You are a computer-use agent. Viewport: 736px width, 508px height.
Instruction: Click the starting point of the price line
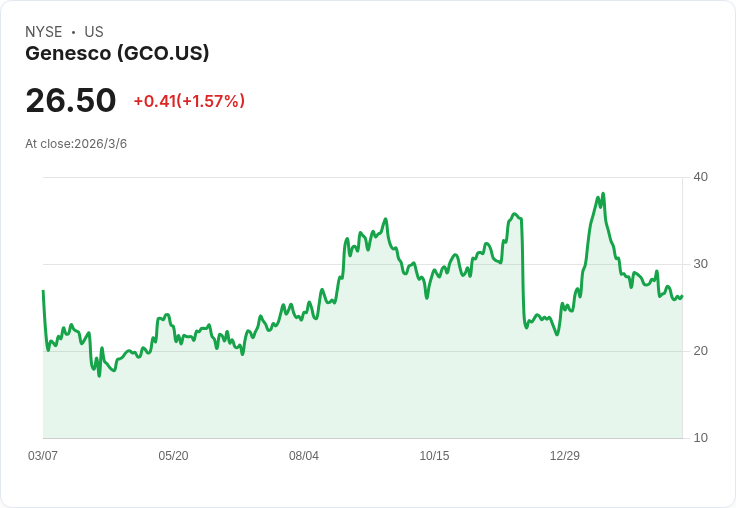point(43,291)
